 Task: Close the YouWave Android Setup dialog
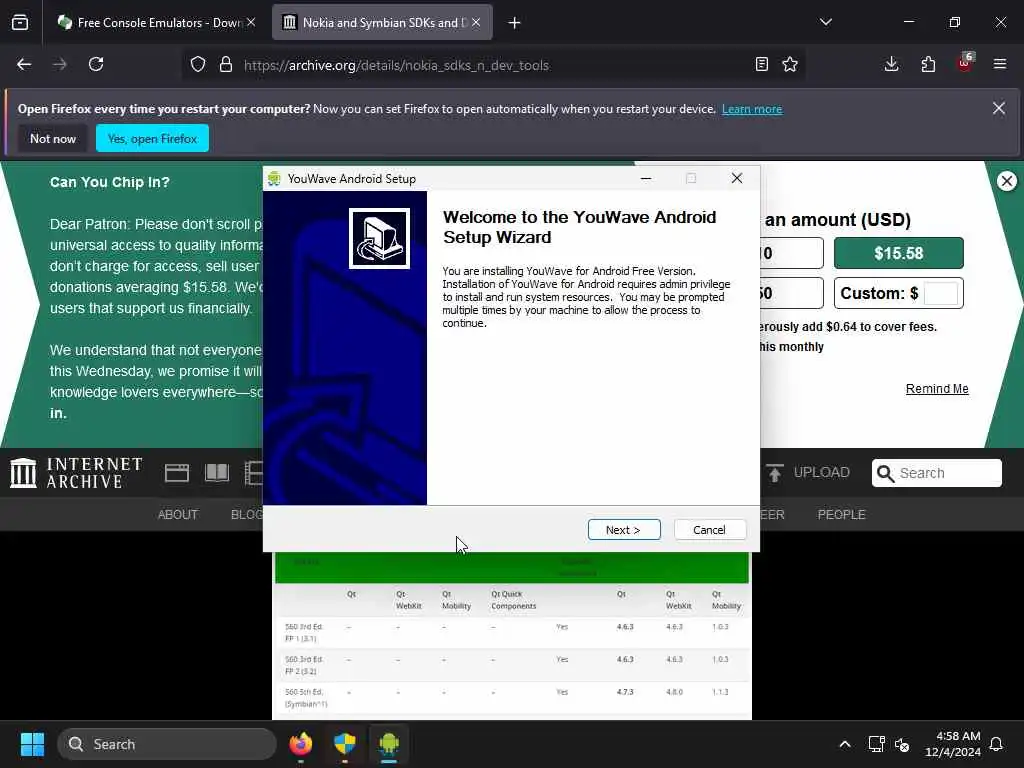[x=737, y=178]
